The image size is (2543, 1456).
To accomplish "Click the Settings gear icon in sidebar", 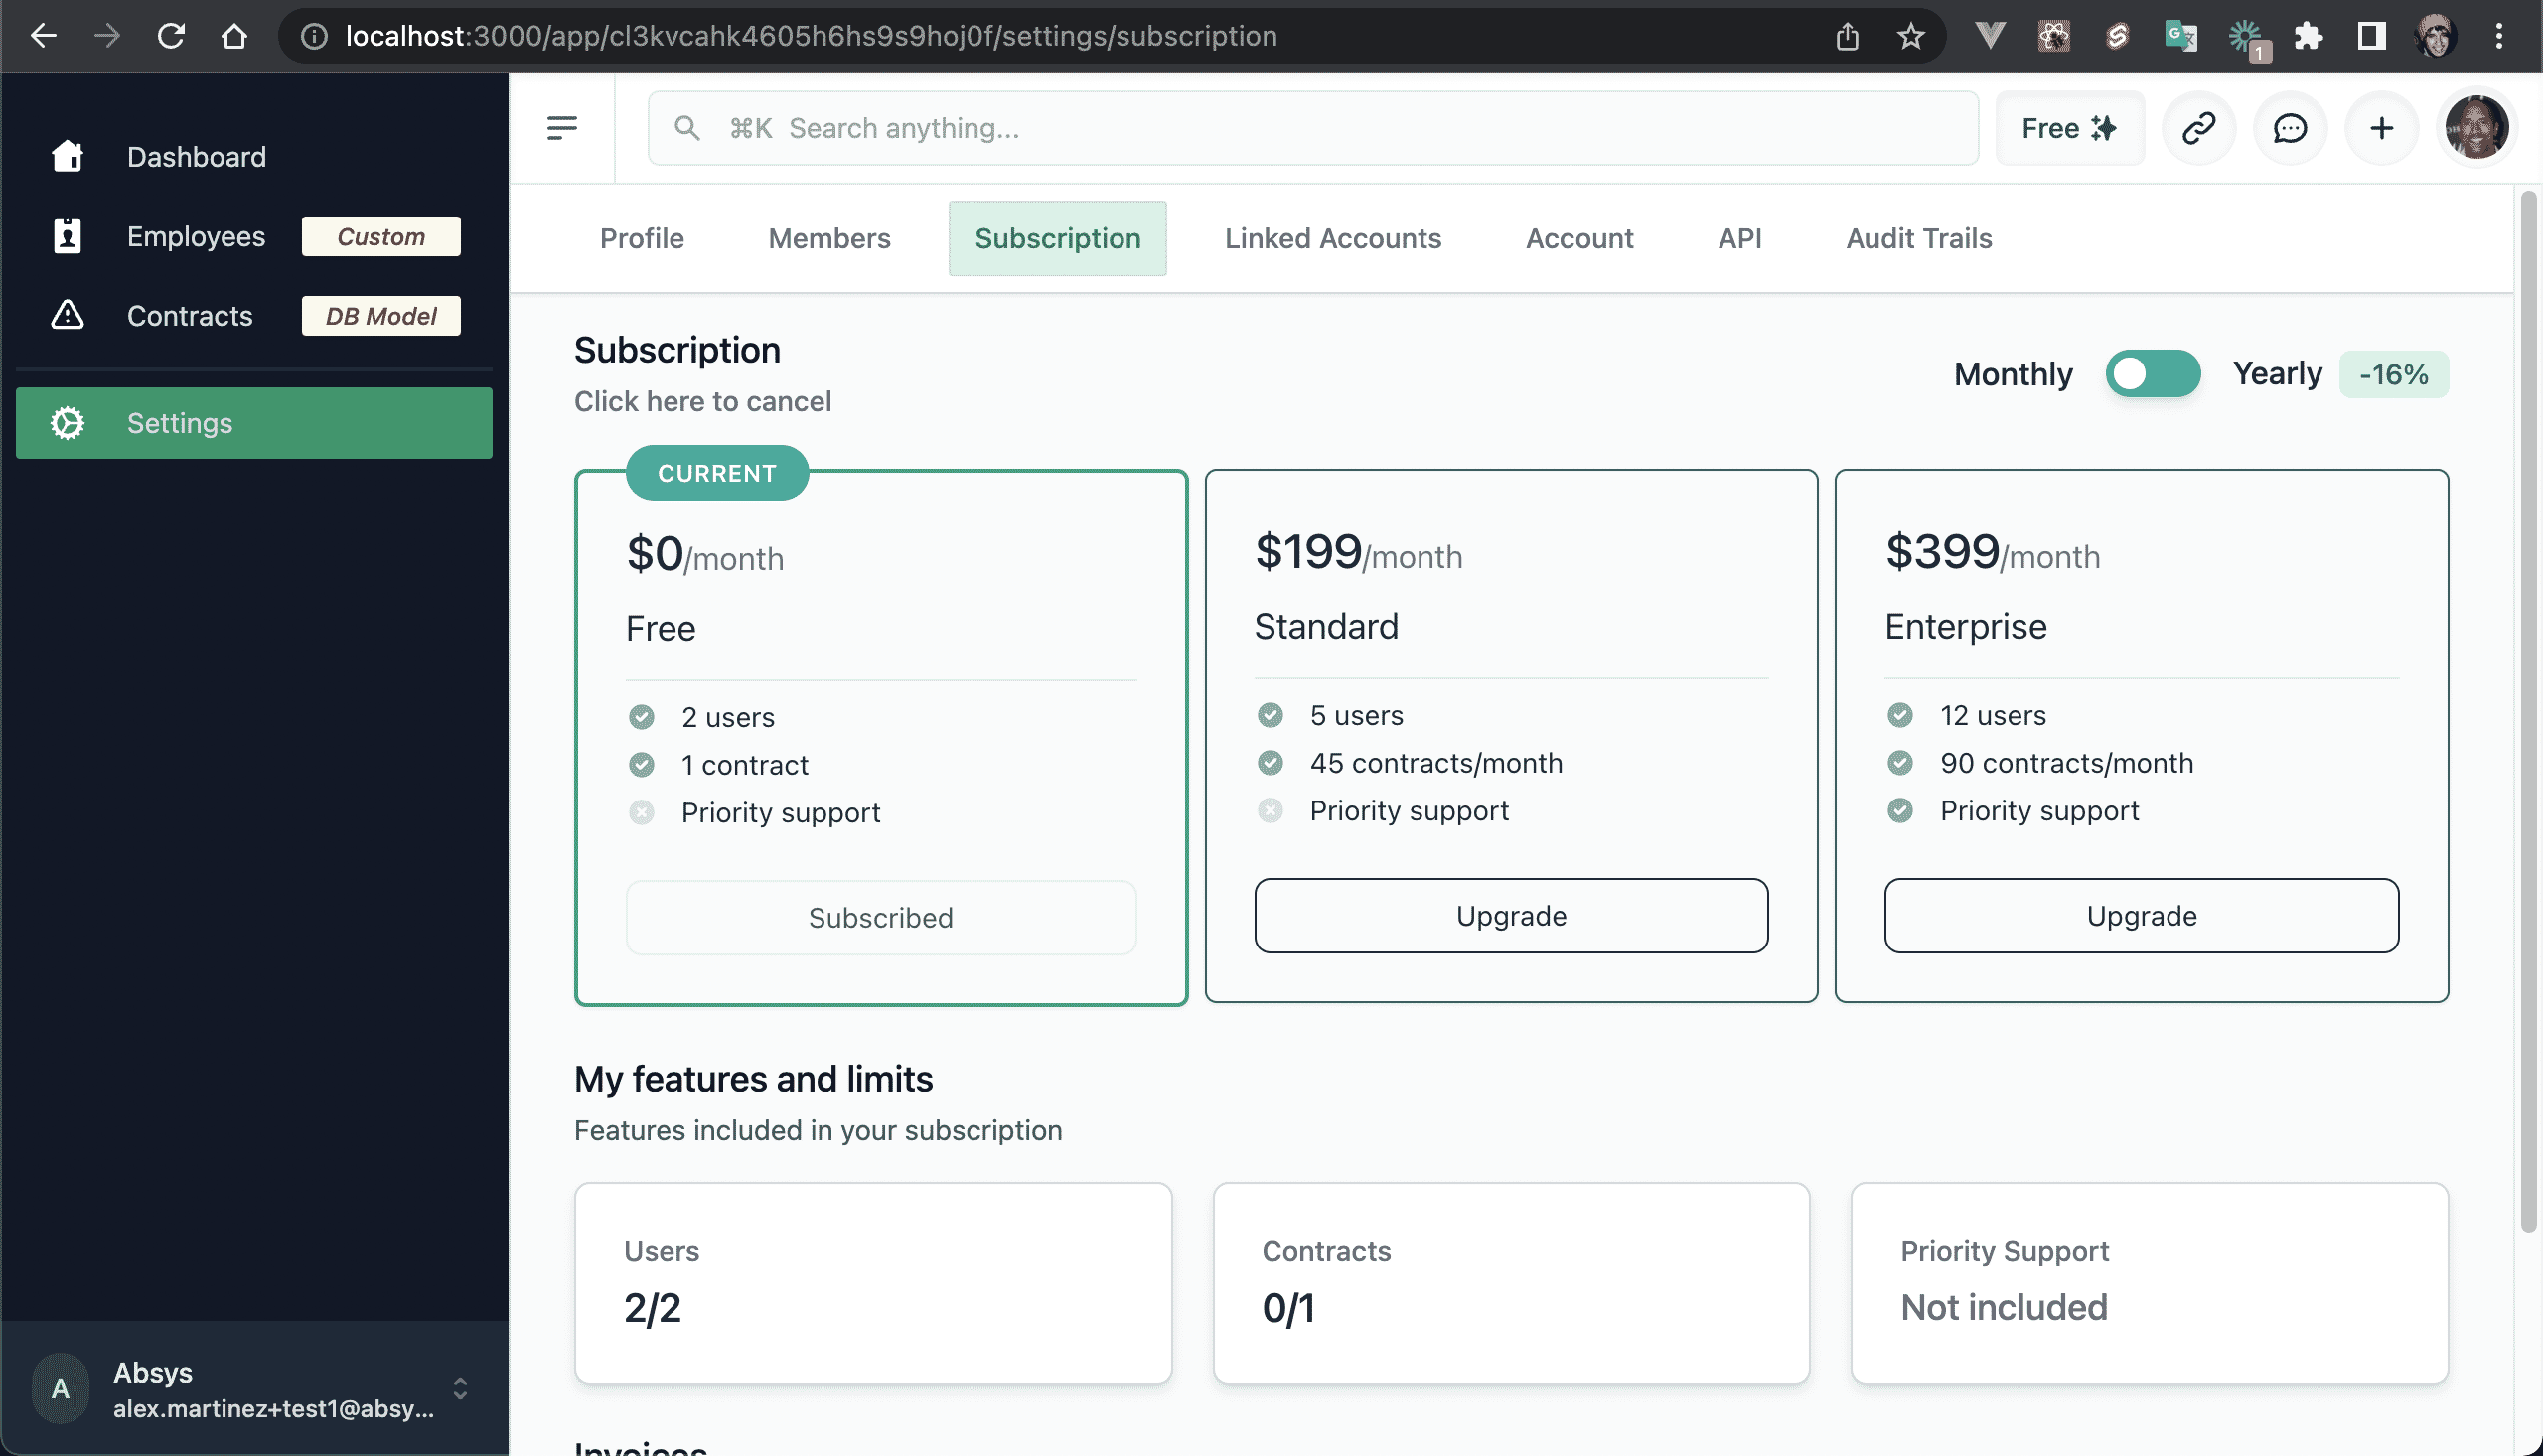I will (x=67, y=423).
